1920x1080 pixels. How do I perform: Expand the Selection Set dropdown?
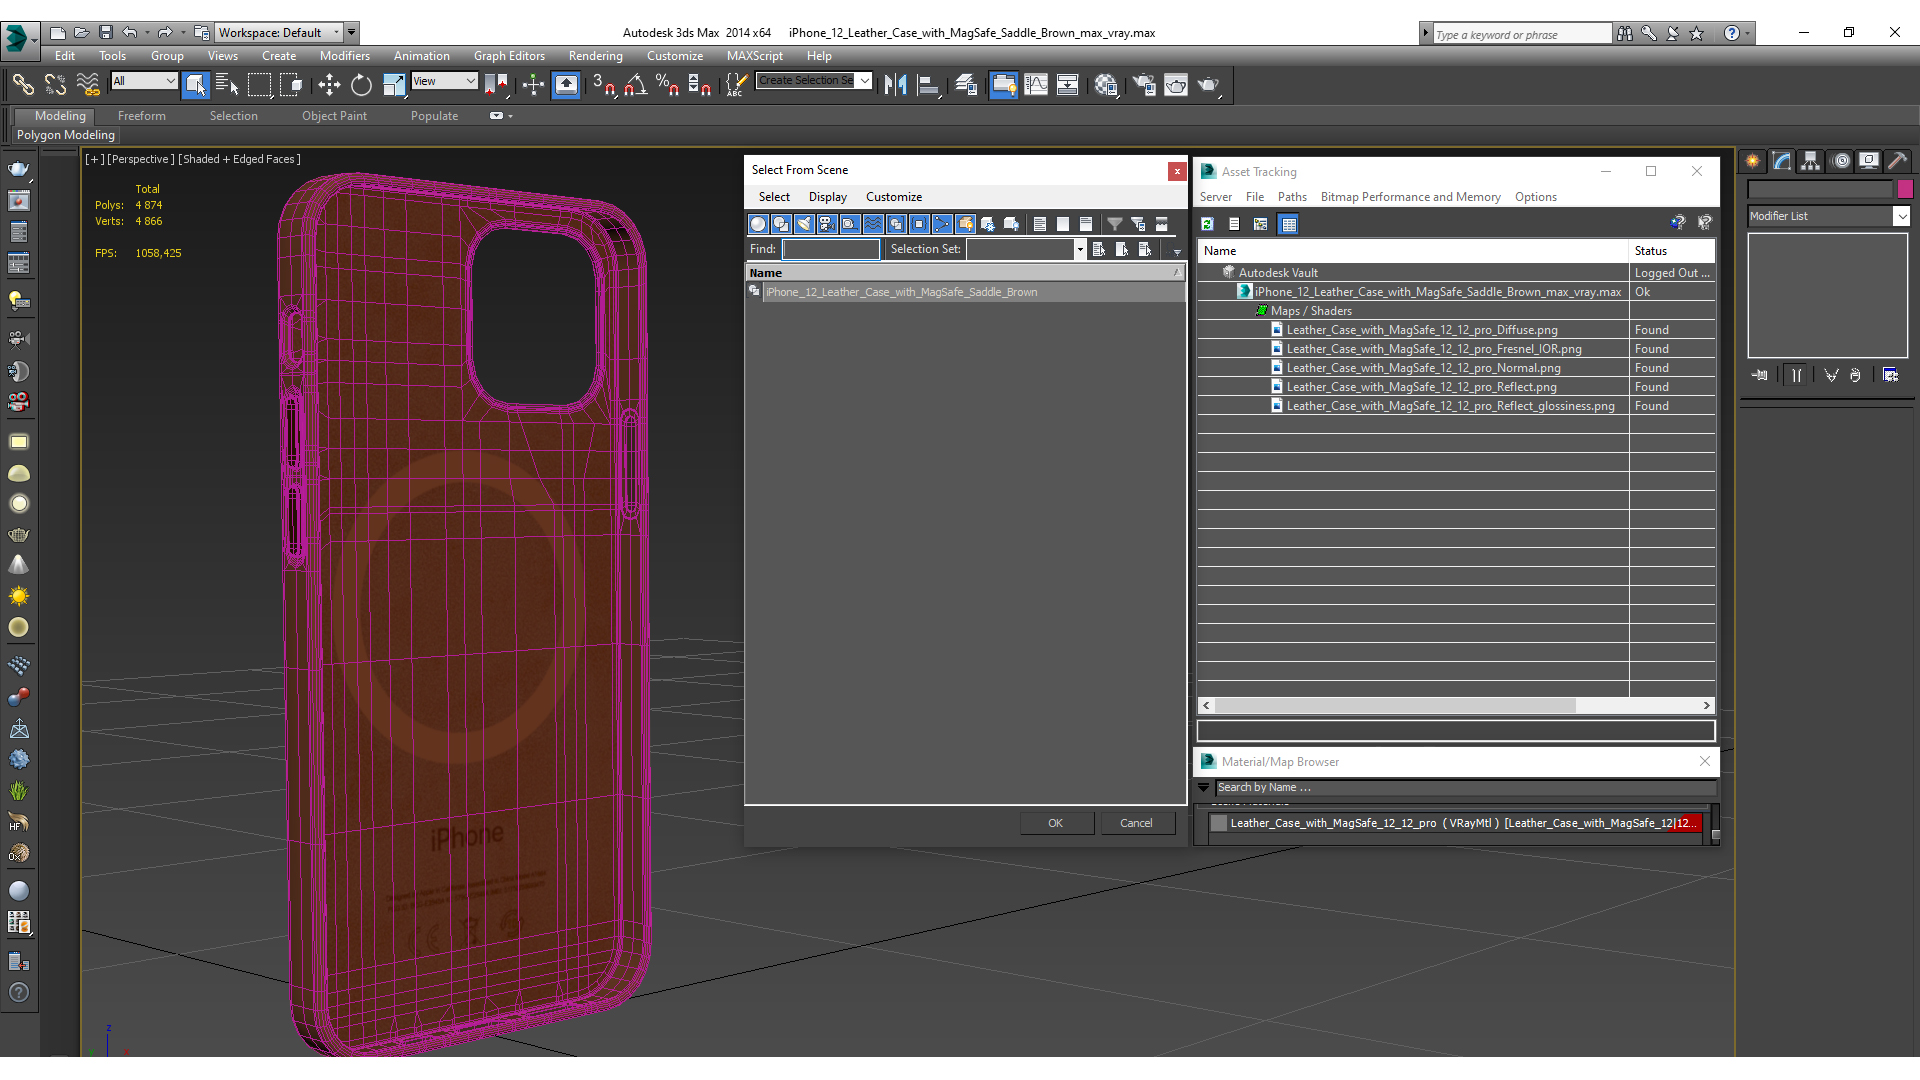pos(1080,249)
